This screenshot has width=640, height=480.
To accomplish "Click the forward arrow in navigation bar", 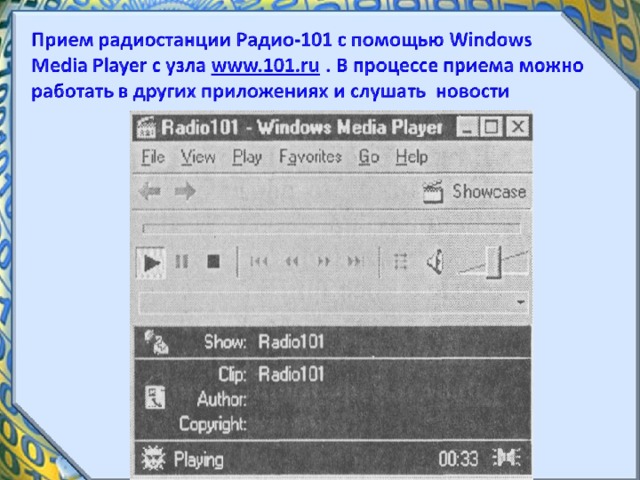I will [x=184, y=191].
